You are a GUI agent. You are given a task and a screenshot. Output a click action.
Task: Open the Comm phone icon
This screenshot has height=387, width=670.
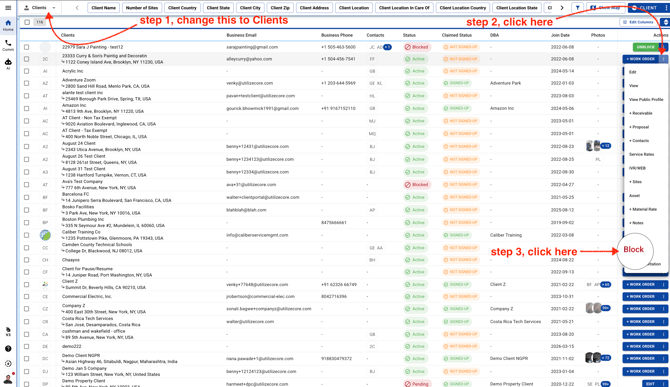[x=8, y=45]
